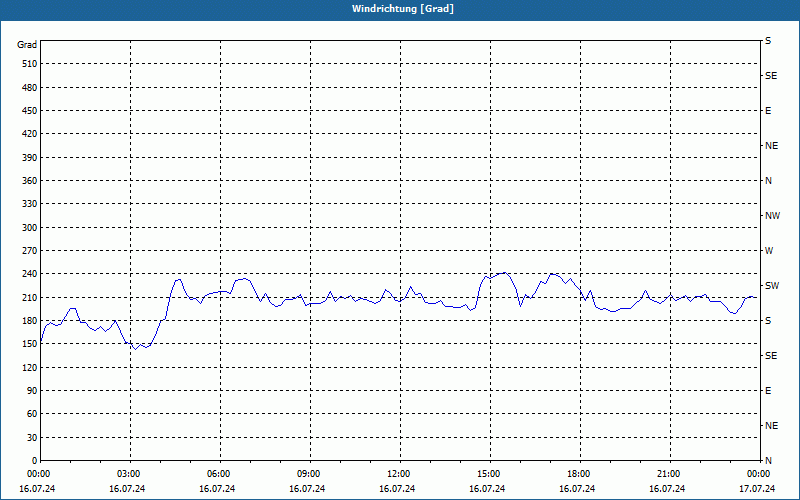Click the "Windrichtung [Grad]" chart title
Image resolution: width=800 pixels, height=500 pixels.
[x=403, y=9]
